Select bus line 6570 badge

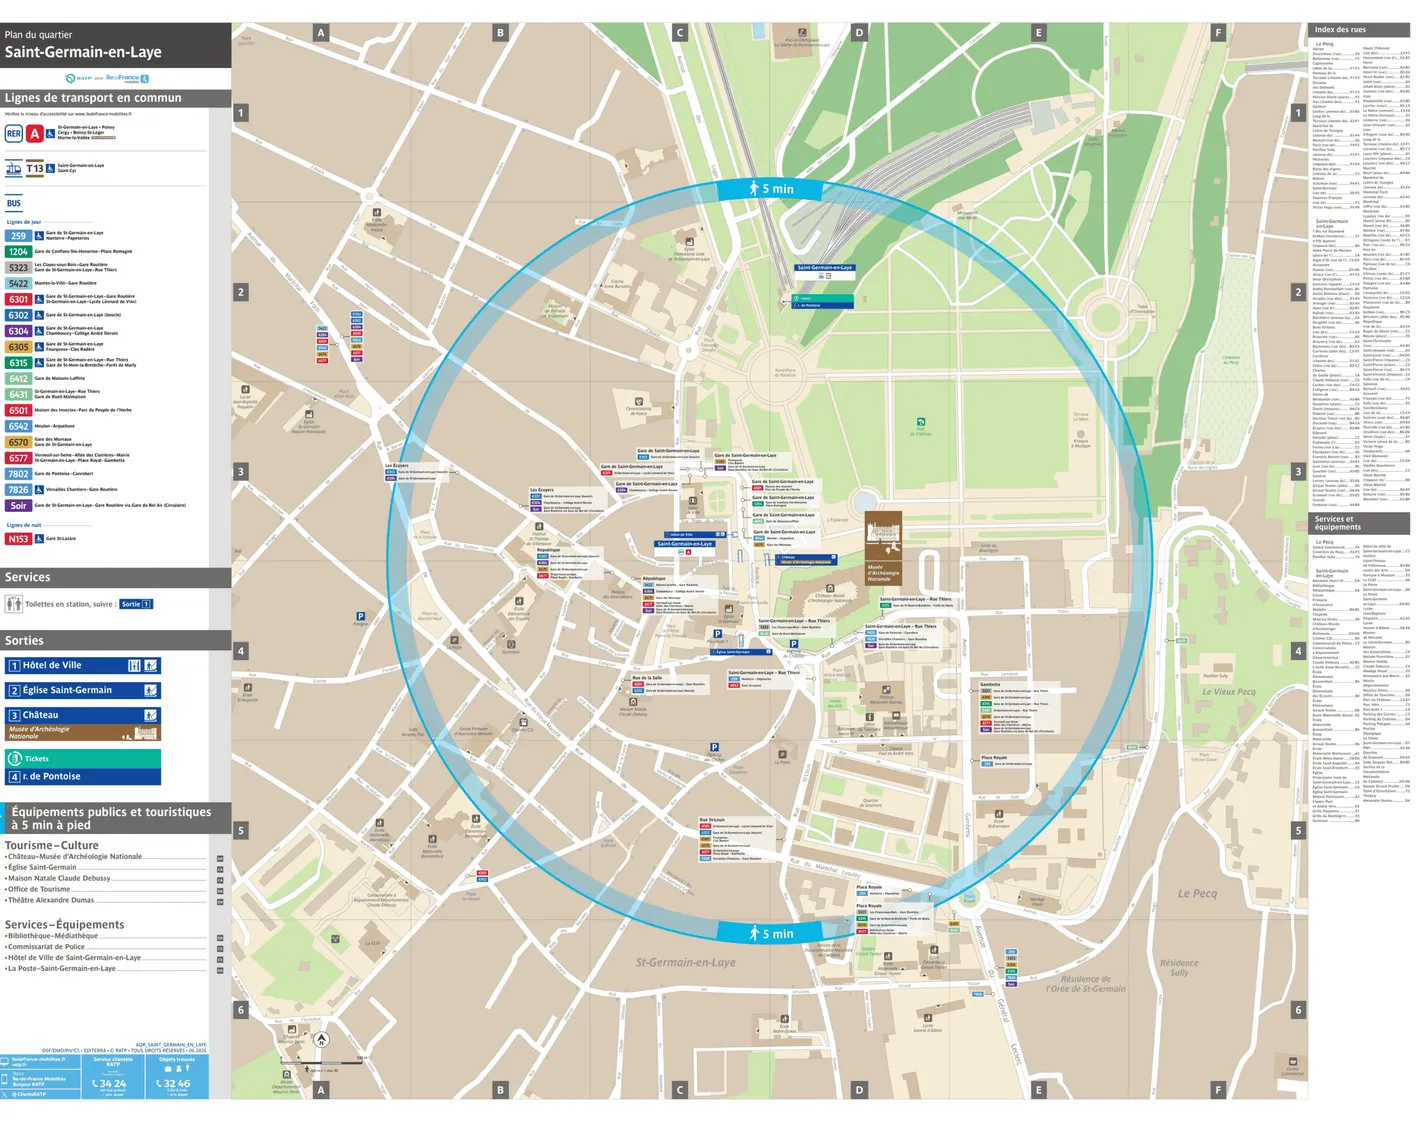[19, 442]
